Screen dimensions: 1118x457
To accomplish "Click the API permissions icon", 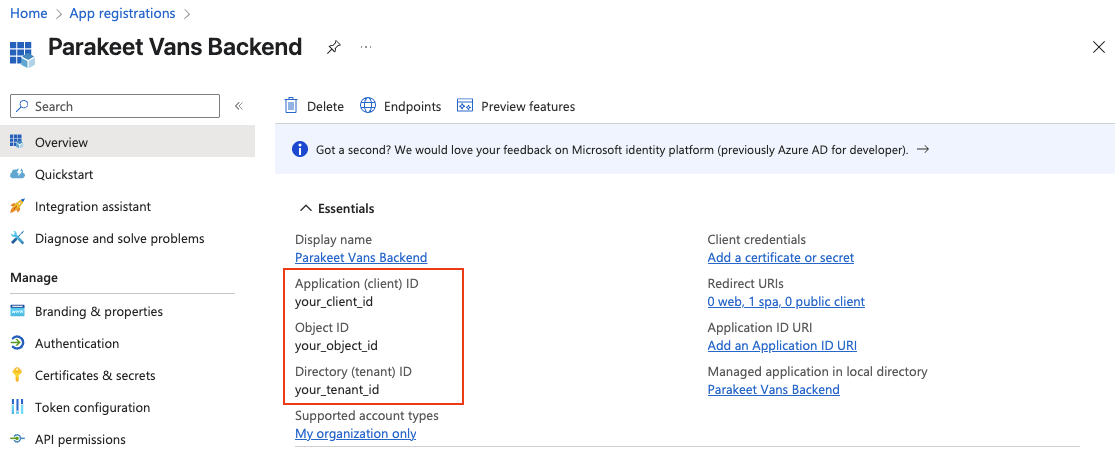I will [x=17, y=440].
